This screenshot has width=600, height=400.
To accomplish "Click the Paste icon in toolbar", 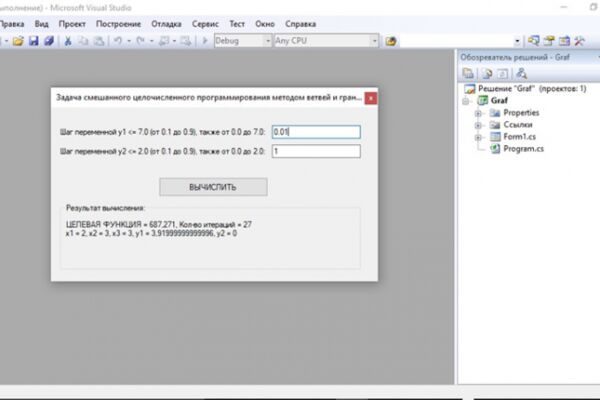I will coord(99,41).
